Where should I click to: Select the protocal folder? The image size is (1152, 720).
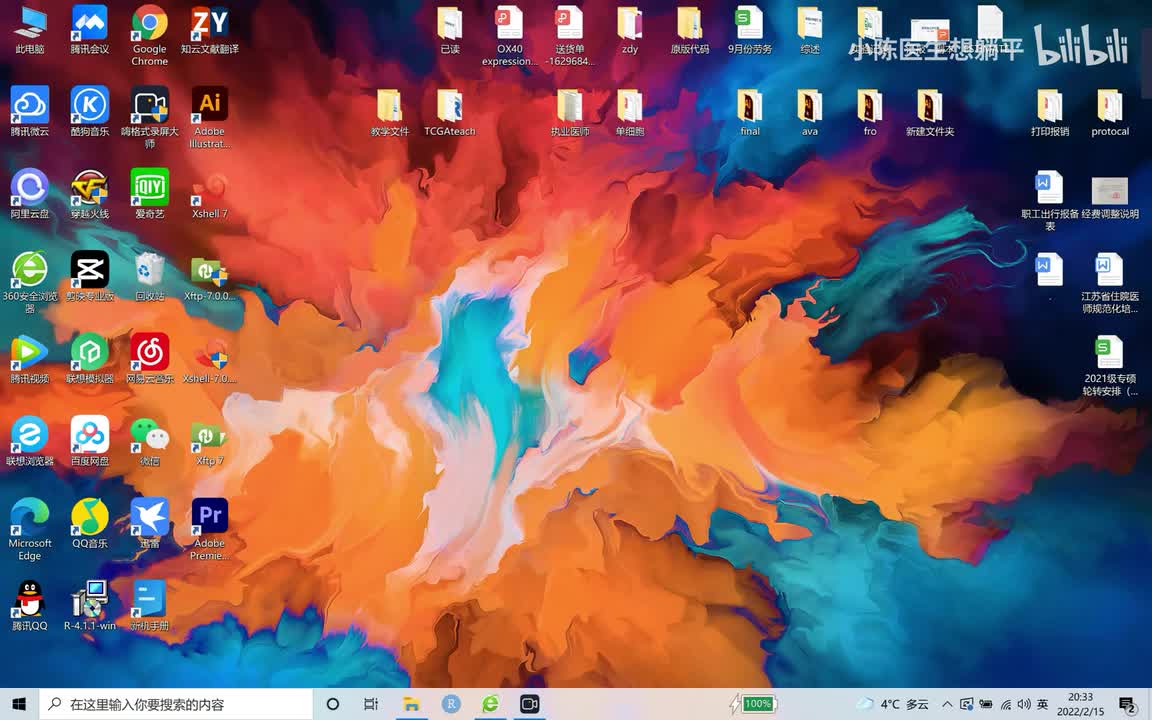[1110, 112]
